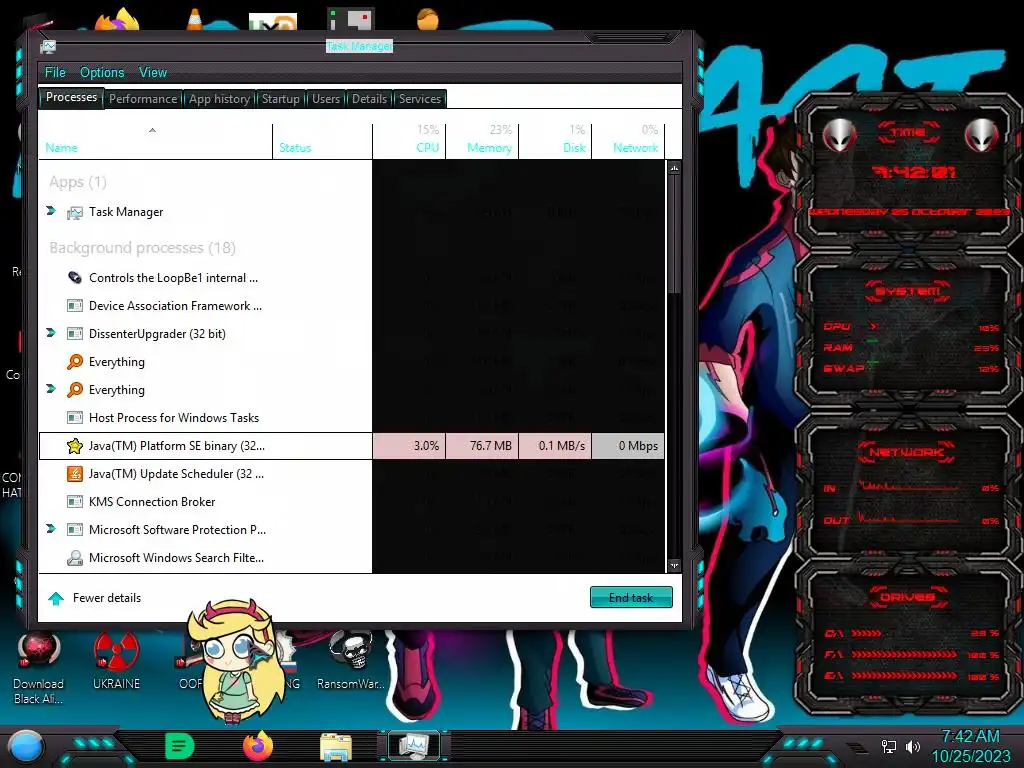Click the scrollbar up arrow

(x=674, y=168)
